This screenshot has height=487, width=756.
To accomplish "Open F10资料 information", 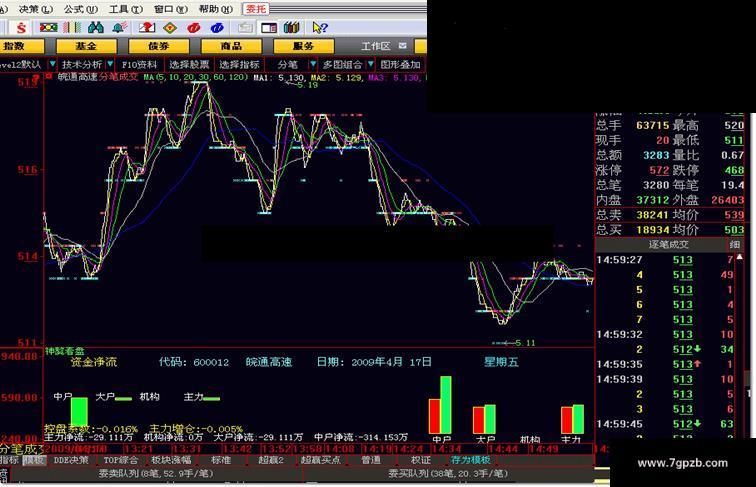I will [x=140, y=64].
